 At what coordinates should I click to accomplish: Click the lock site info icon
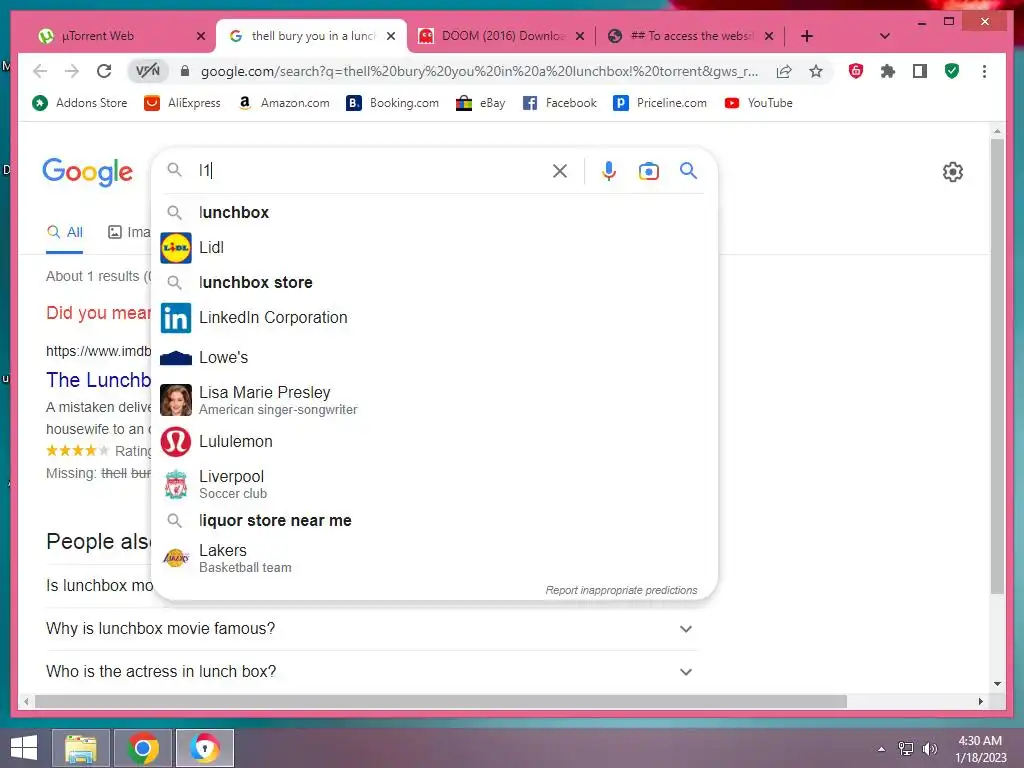click(185, 71)
